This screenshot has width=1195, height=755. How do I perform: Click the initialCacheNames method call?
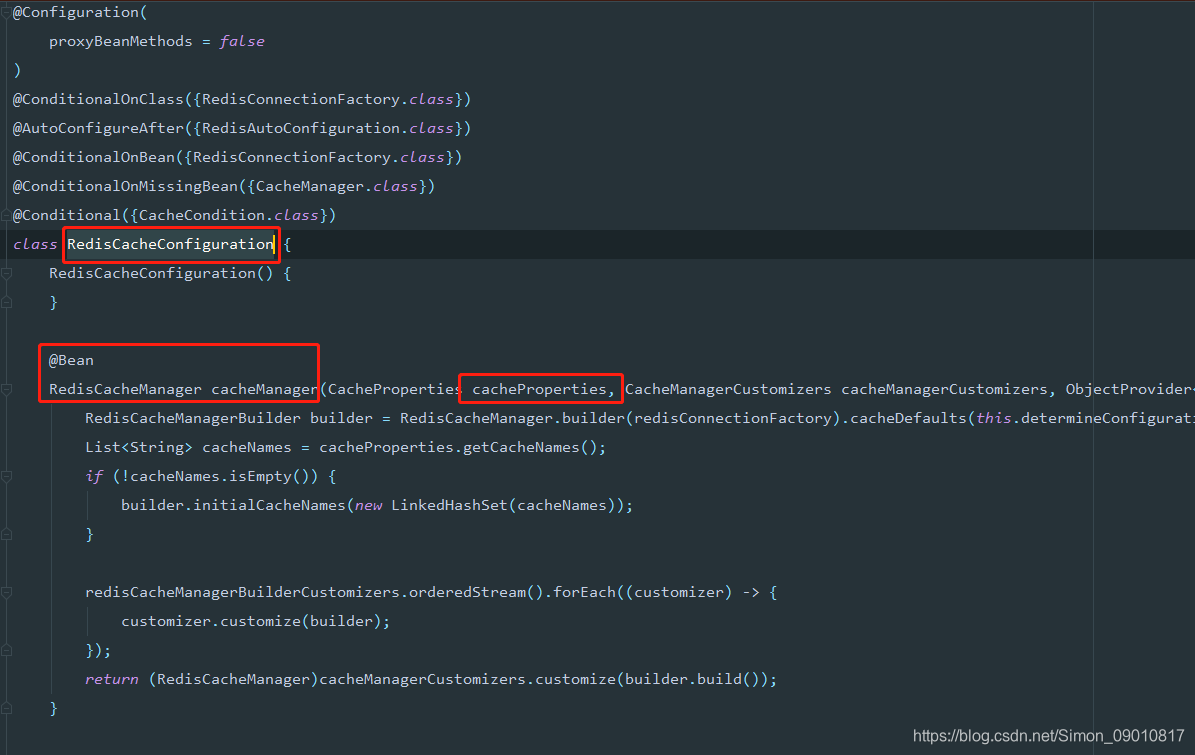[269, 505]
